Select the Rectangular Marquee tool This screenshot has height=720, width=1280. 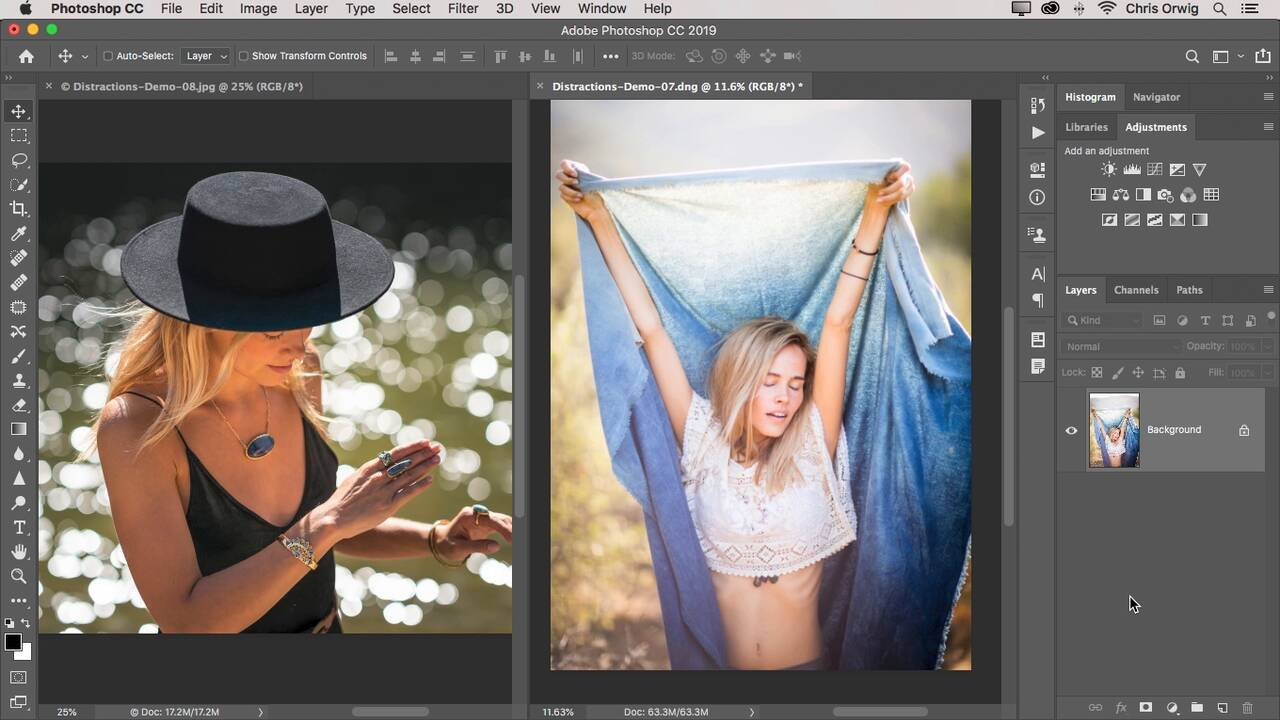point(19,136)
